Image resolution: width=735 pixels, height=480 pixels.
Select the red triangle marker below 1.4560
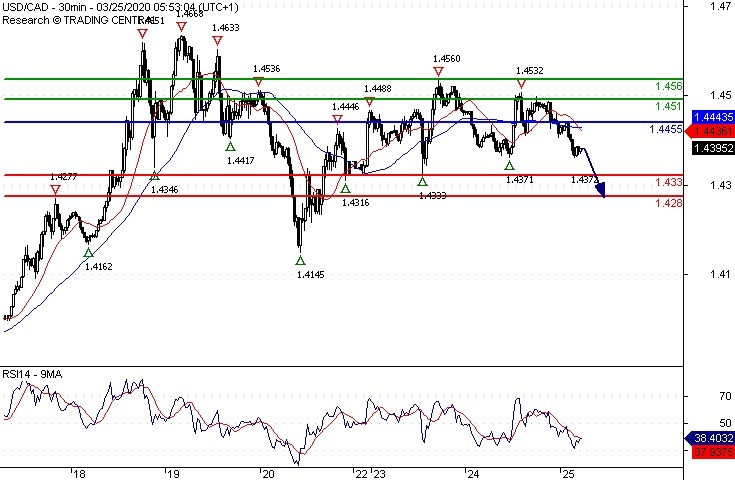point(438,72)
